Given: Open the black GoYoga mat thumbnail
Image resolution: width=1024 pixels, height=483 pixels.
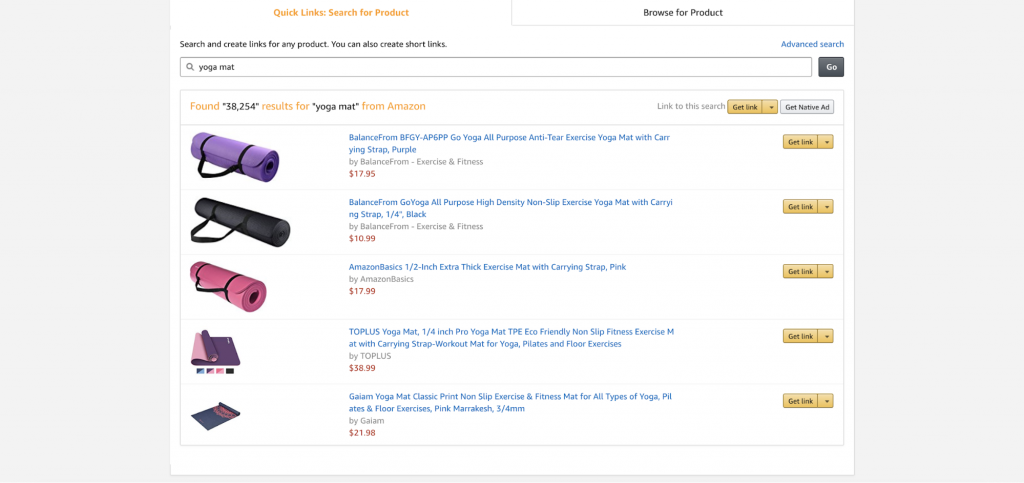Looking at the screenshot, I should click(240, 222).
